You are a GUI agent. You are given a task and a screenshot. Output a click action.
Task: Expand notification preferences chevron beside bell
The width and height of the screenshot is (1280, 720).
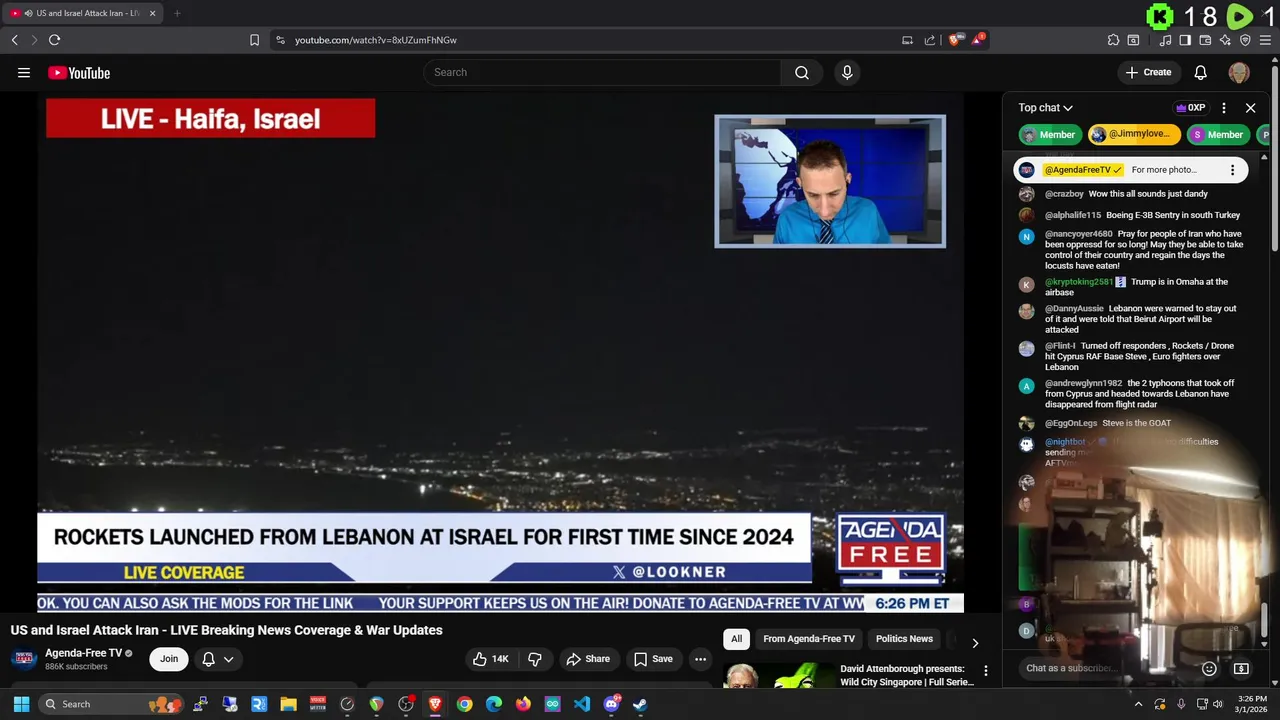(228, 659)
